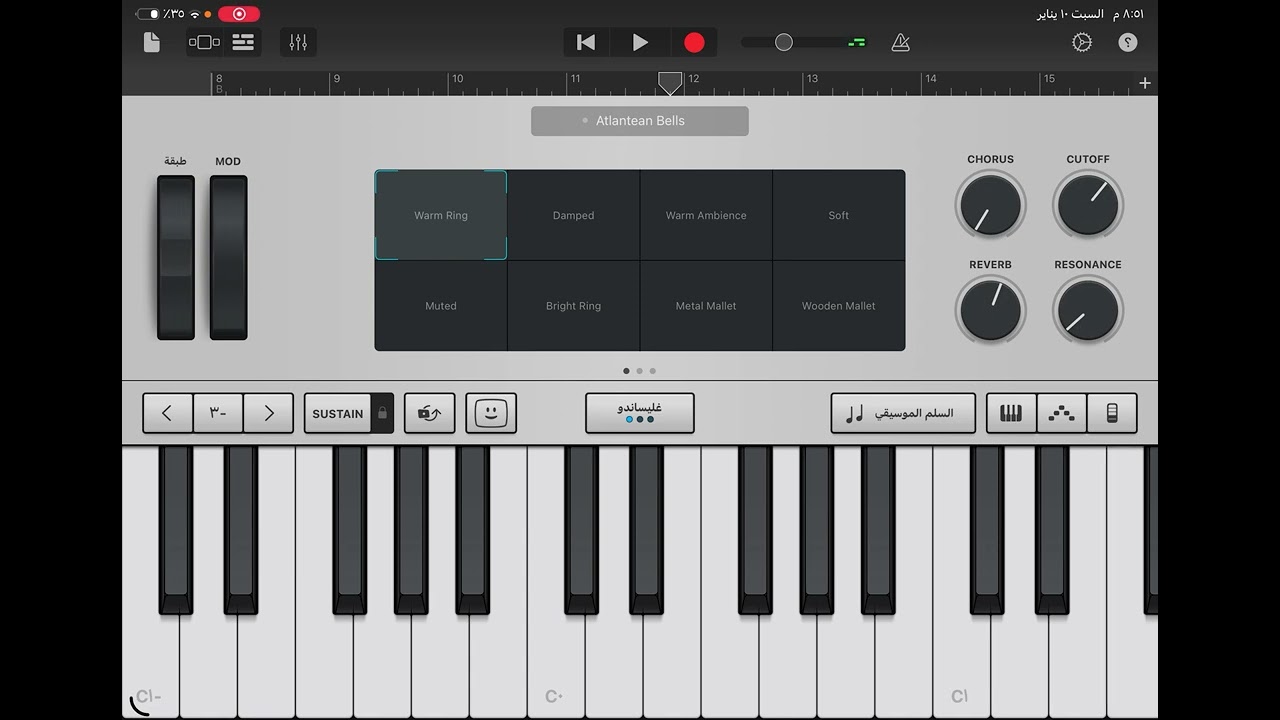Open song settings gear icon

[1082, 42]
